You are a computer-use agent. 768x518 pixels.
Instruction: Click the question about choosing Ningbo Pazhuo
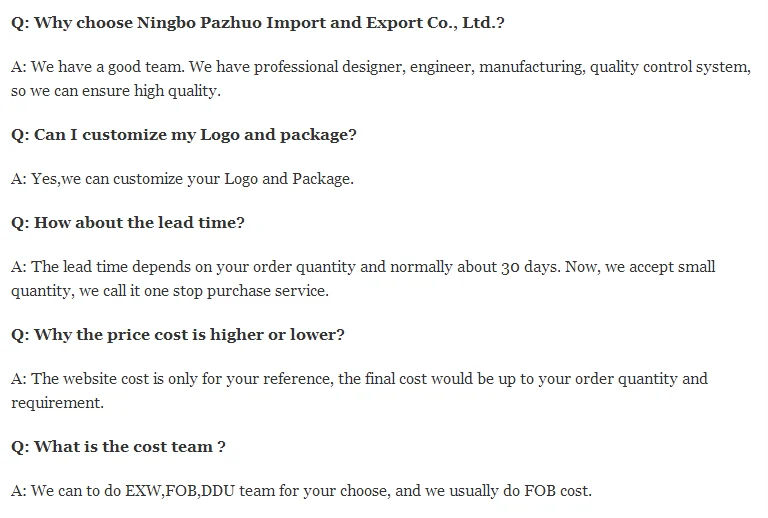click(258, 22)
